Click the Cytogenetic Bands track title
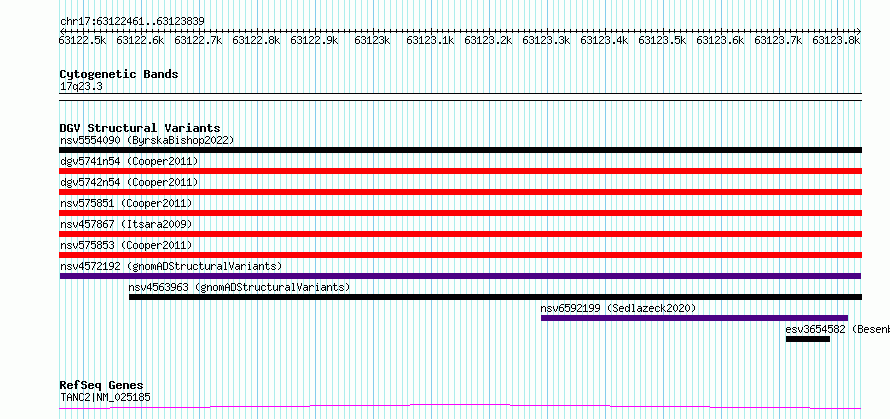Viewport: 890px width, 419px height. point(119,74)
